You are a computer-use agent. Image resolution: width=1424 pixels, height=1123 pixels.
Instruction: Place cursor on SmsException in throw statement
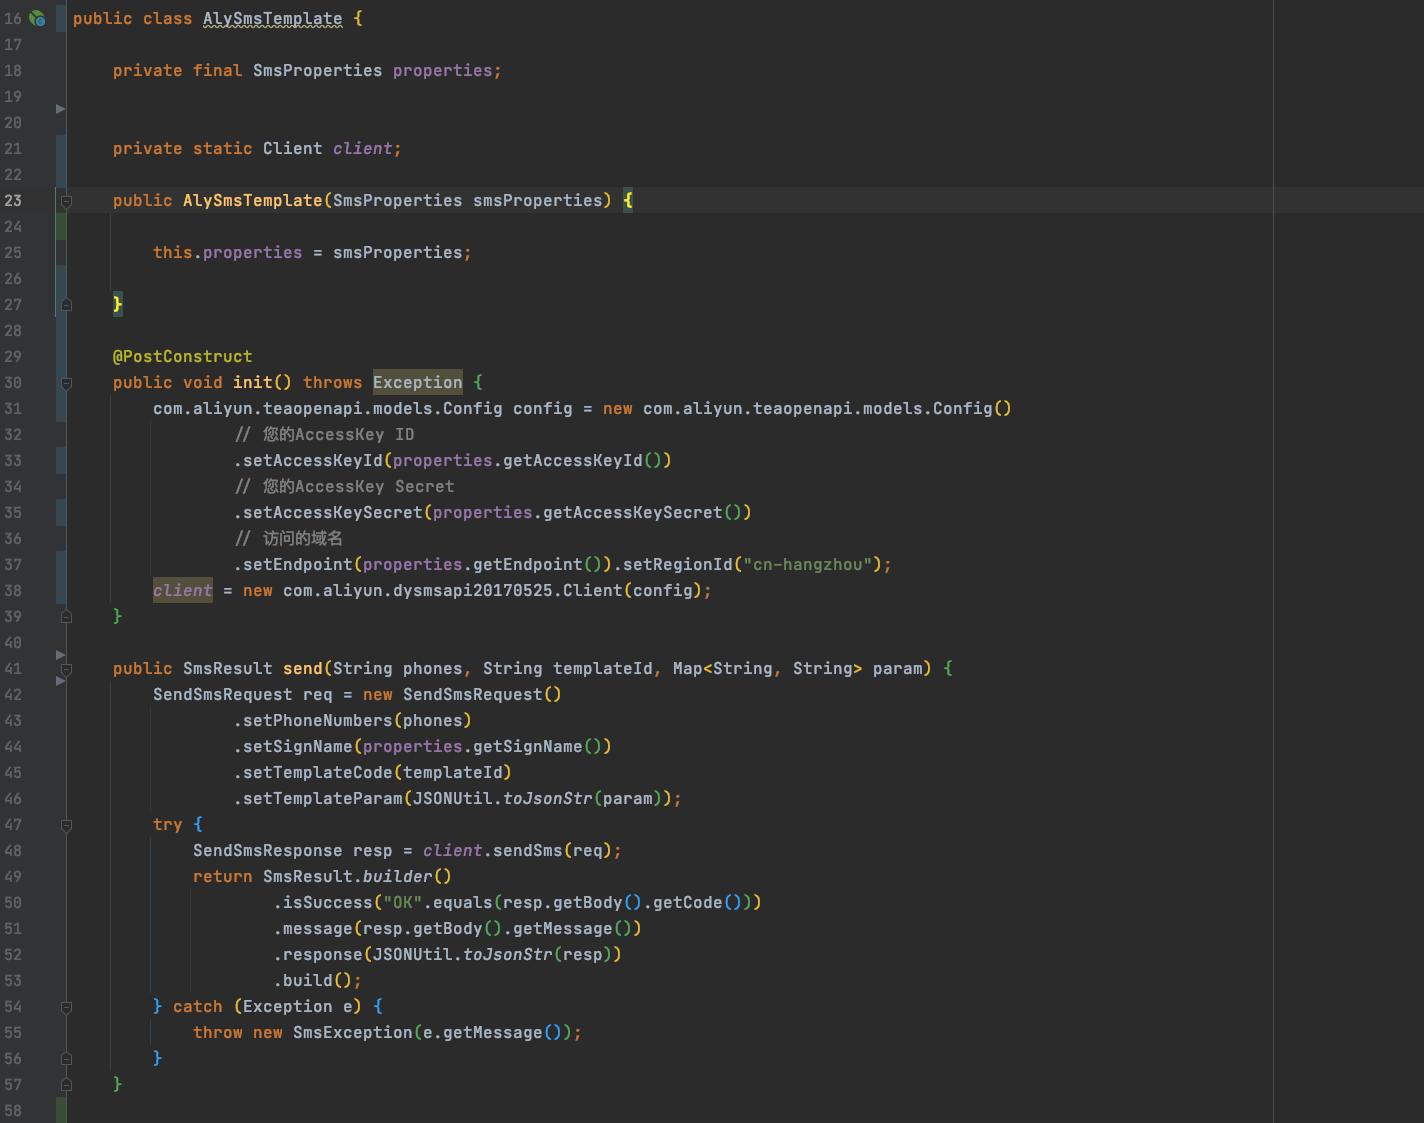coord(352,1033)
